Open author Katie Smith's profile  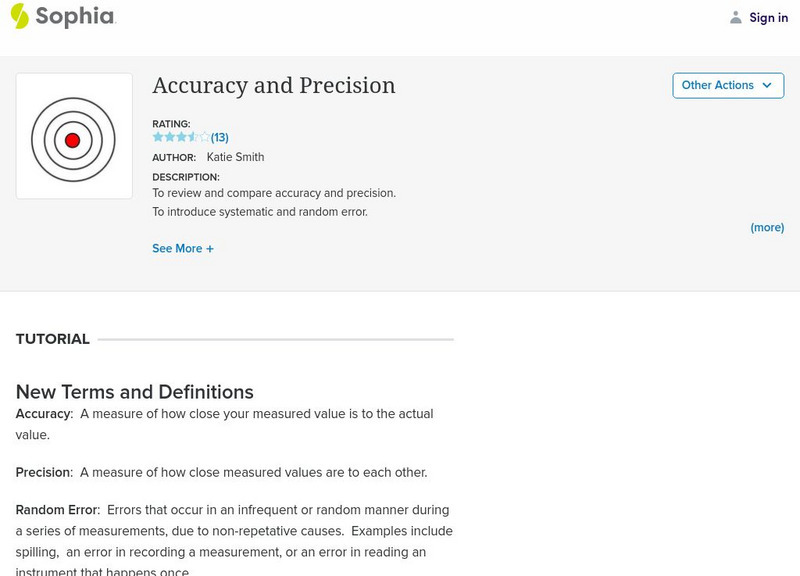235,157
